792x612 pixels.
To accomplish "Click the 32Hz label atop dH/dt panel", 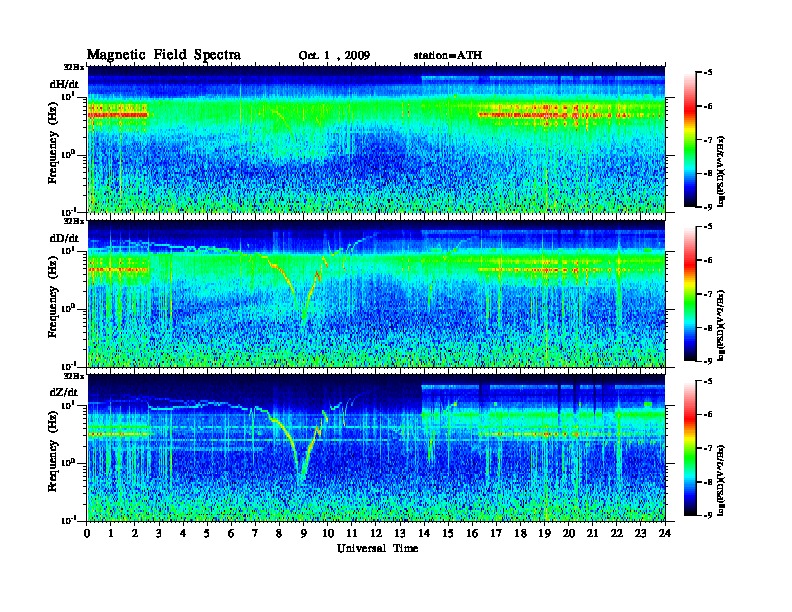I will [73, 67].
